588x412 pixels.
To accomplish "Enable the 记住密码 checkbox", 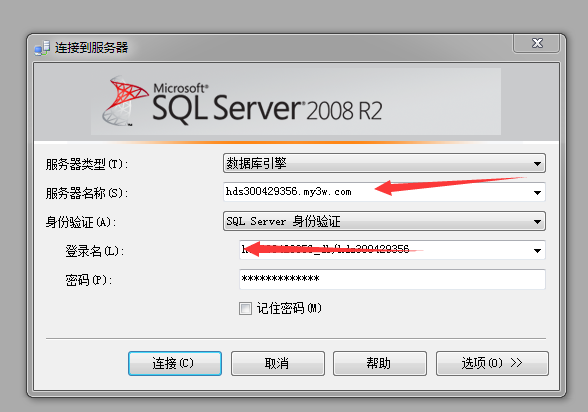I will (x=245, y=309).
